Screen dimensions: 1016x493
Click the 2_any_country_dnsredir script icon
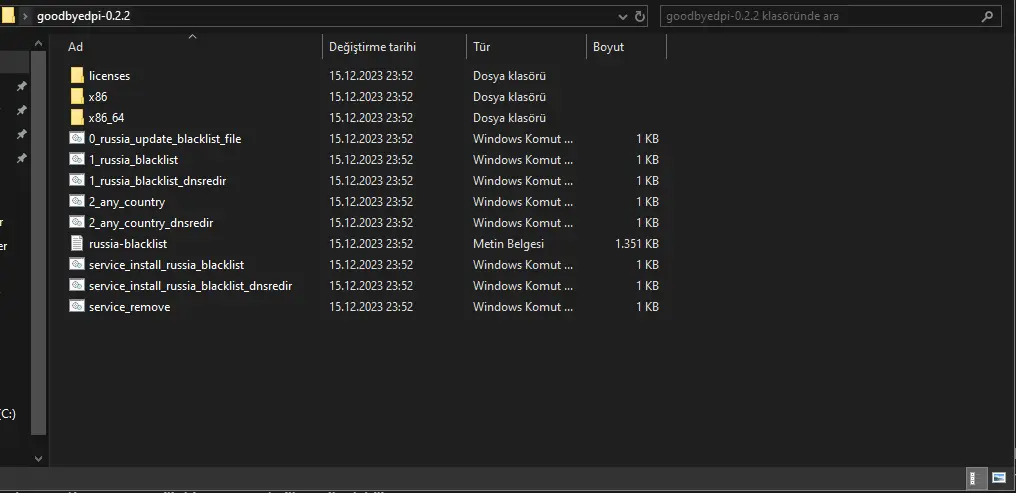(x=77, y=223)
